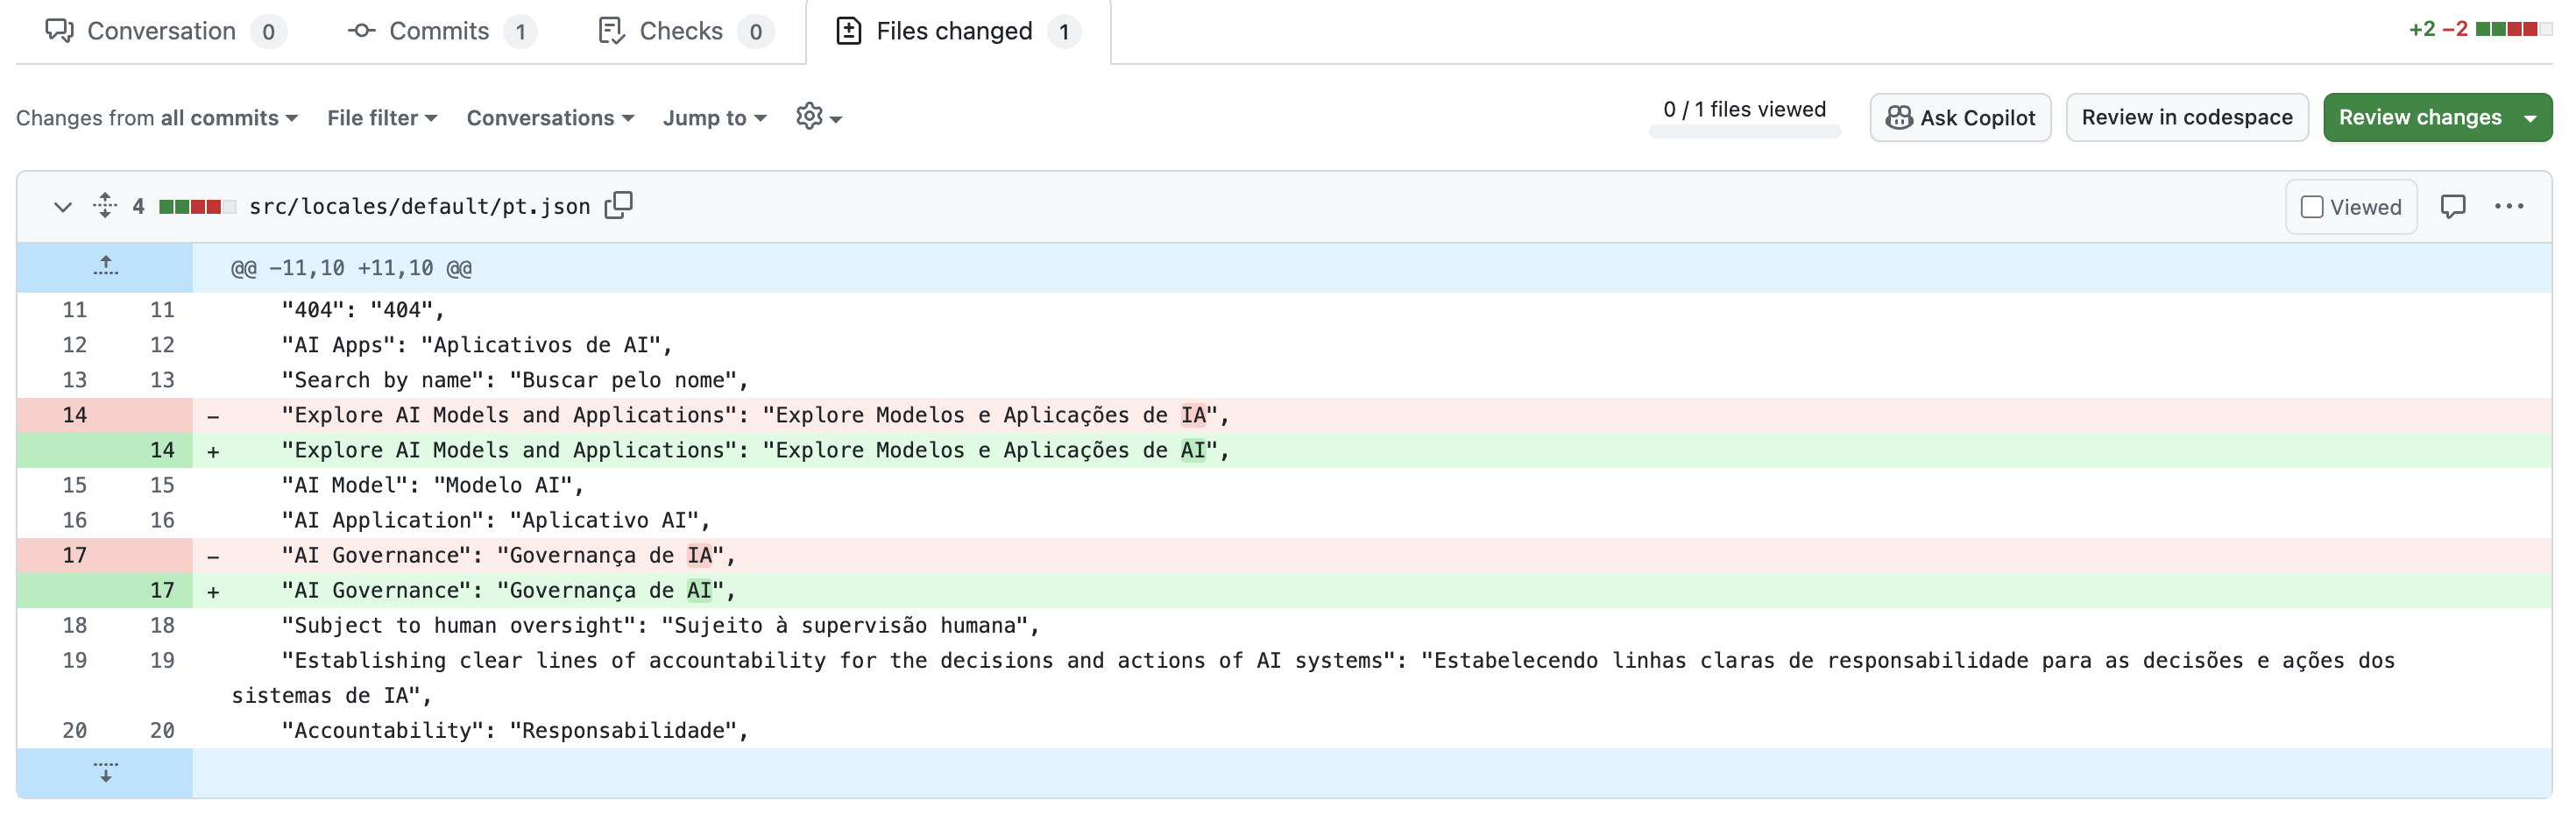This screenshot has width=2576, height=822.
Task: Expand all lines of pt.json diff
Action: (105, 206)
